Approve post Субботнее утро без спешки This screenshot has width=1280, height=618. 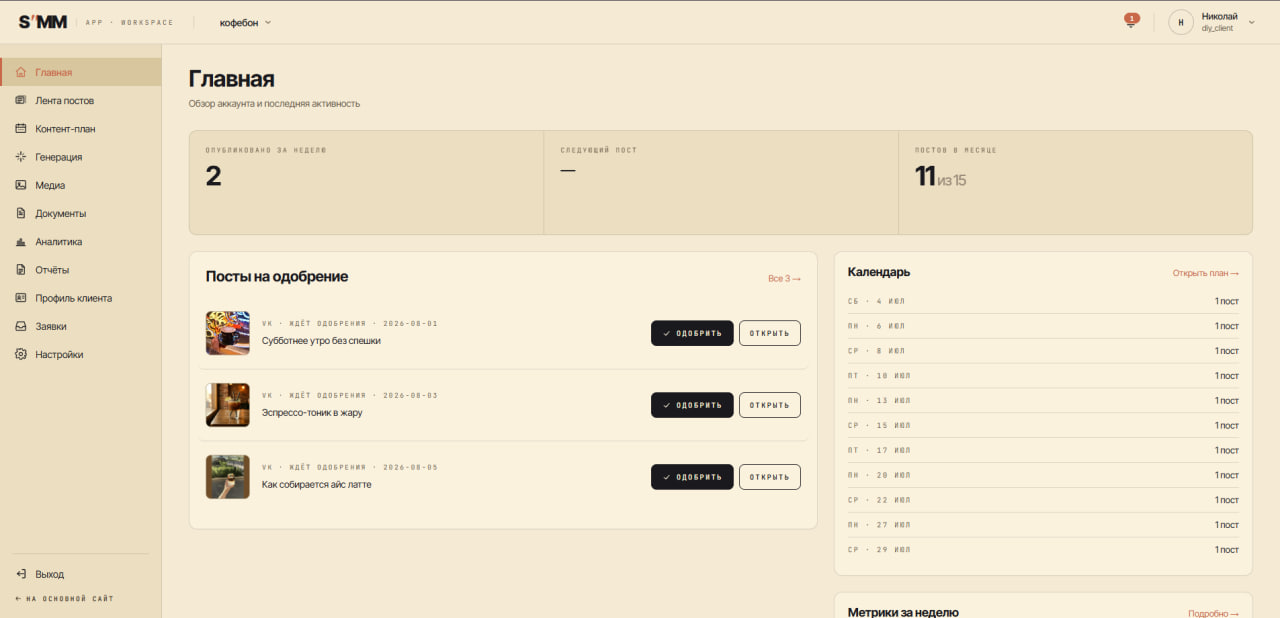(x=692, y=333)
